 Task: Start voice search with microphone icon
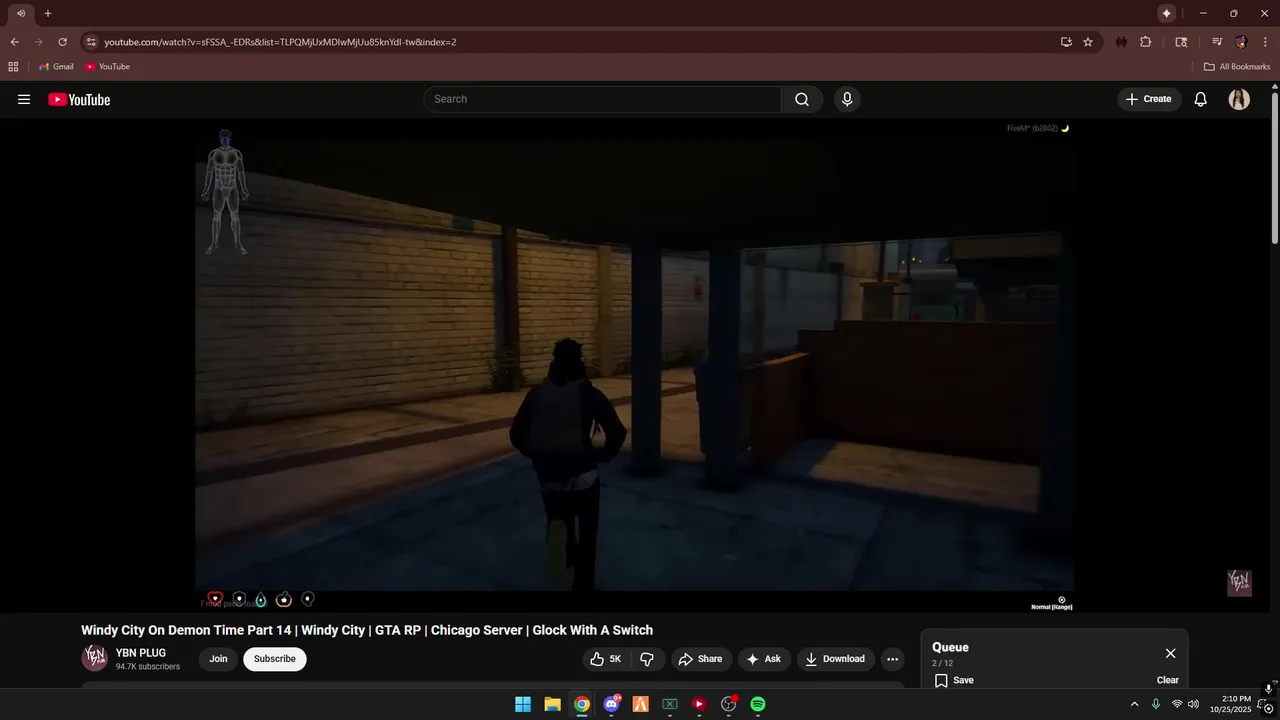click(x=847, y=99)
